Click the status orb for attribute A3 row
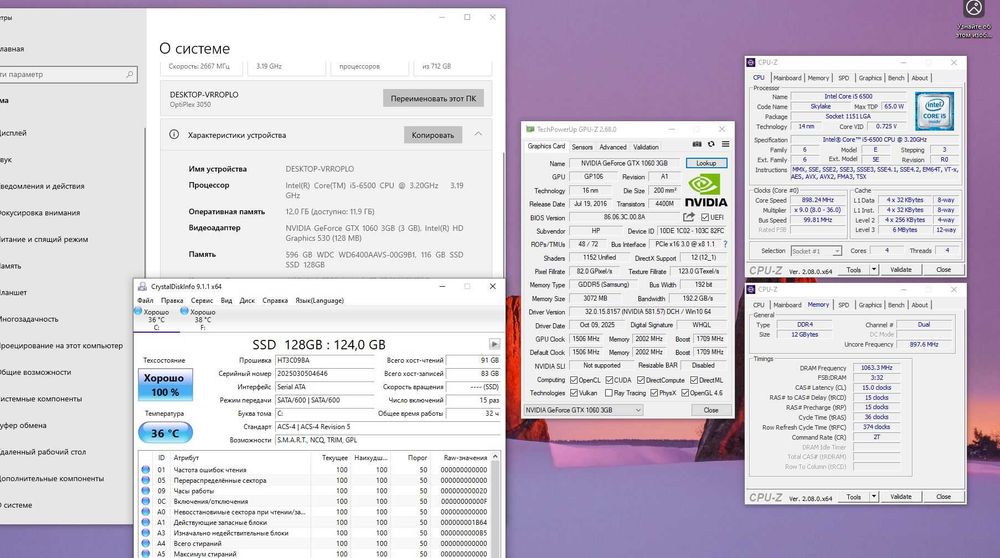The height and width of the screenshot is (558, 1000). point(145,533)
